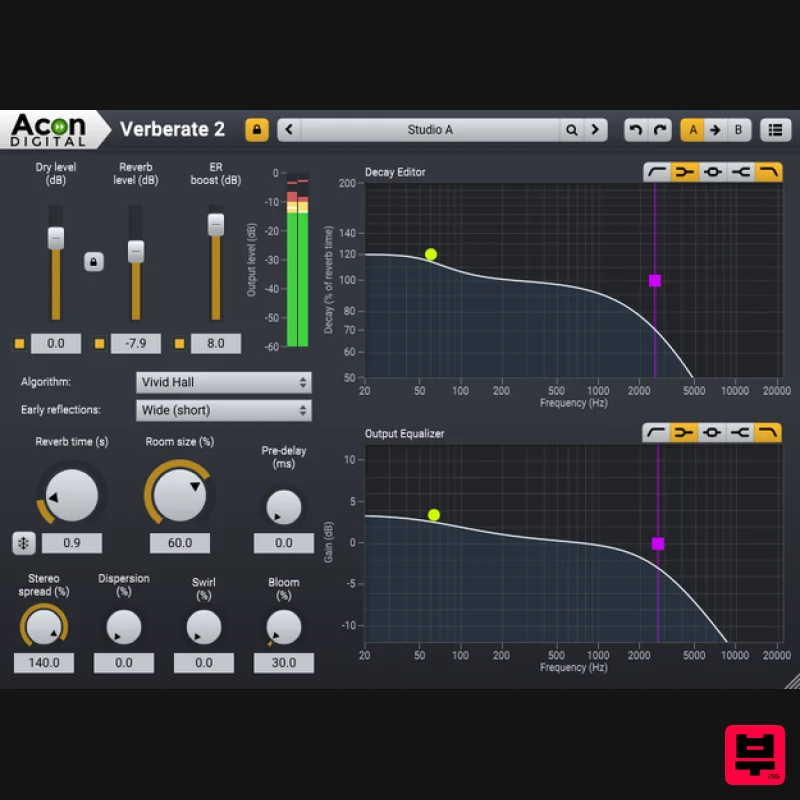Viewport: 800px width, 800px height.
Task: Select the high shelf filter in Decay Editor
Action: 741,171
